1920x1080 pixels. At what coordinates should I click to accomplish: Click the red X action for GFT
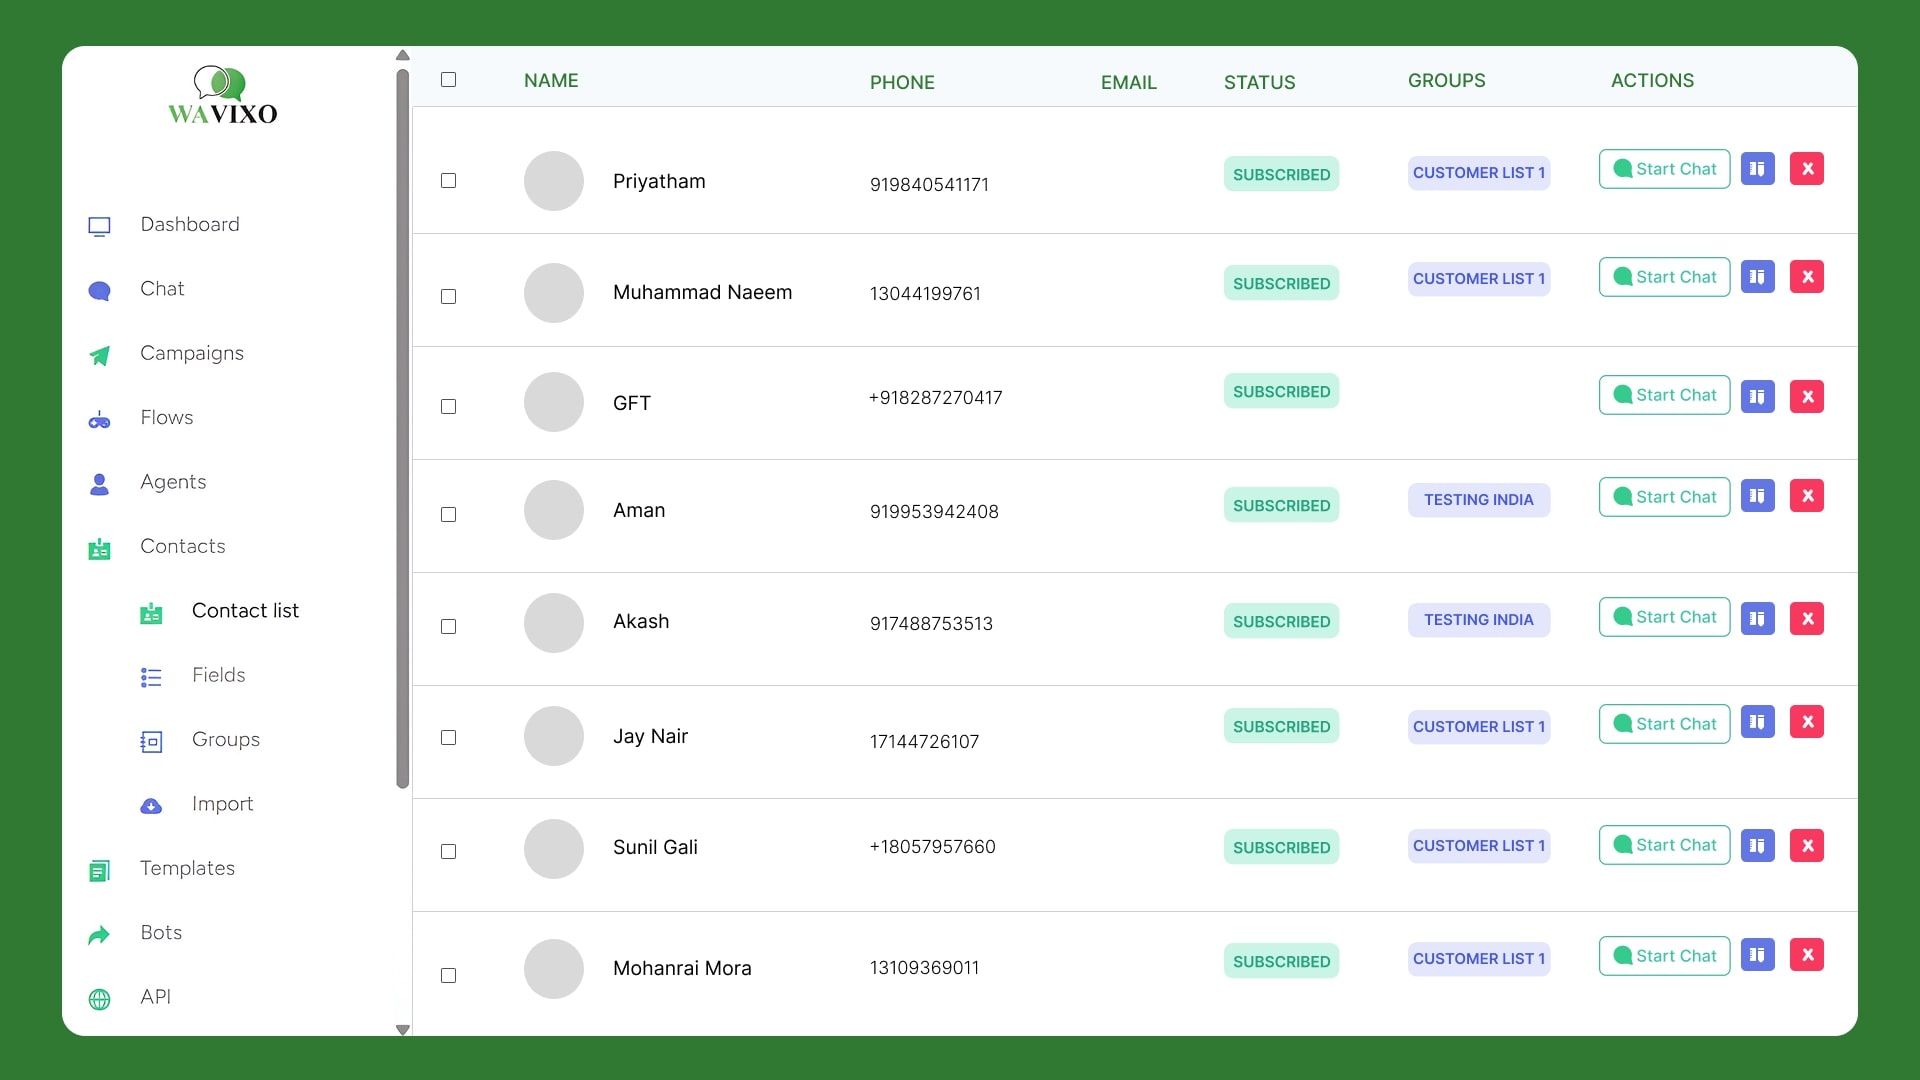click(x=1807, y=396)
